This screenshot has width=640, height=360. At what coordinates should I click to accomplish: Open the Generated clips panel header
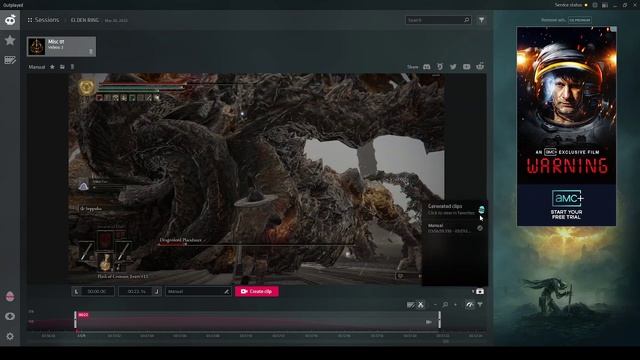pyautogui.click(x=445, y=207)
